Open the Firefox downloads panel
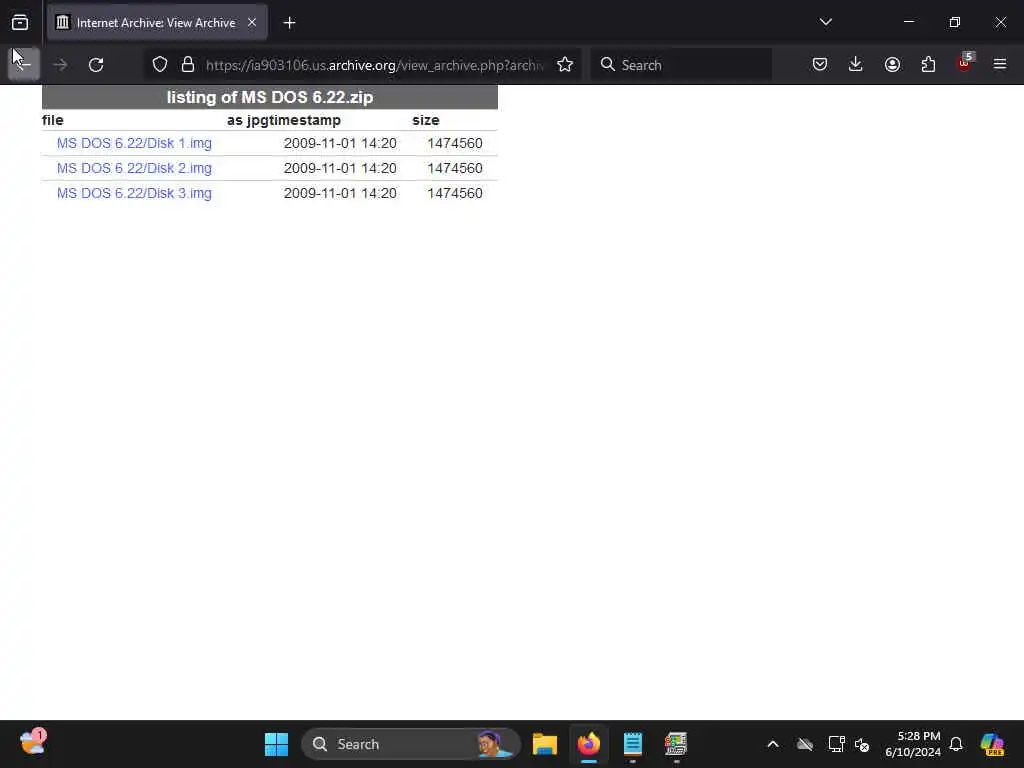Screen dimensions: 1024x768 coord(856,65)
